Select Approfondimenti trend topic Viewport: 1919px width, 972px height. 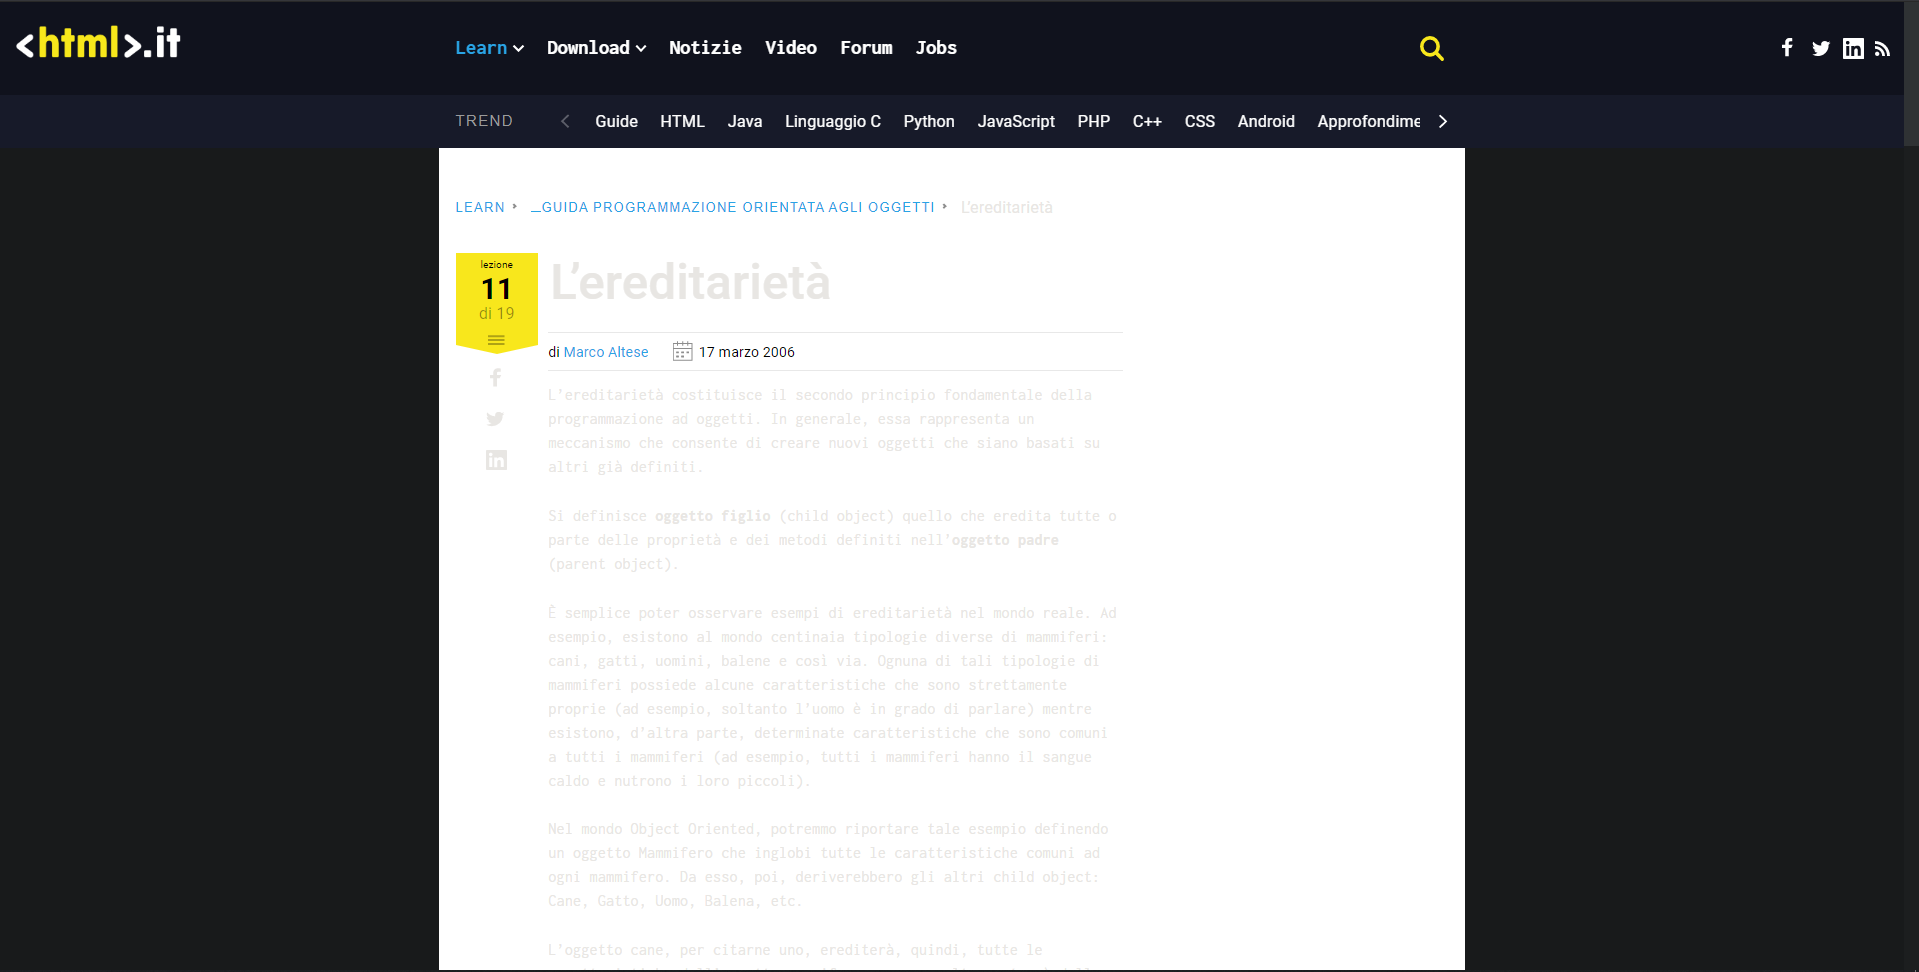click(x=1368, y=121)
